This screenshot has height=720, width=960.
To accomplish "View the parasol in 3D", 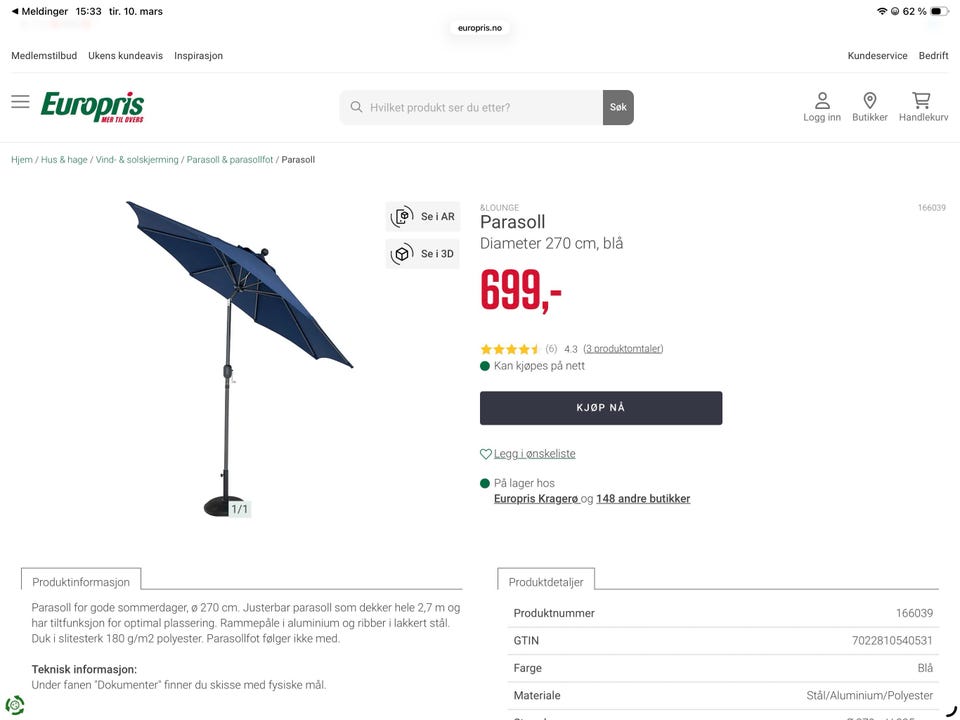I will (x=423, y=254).
